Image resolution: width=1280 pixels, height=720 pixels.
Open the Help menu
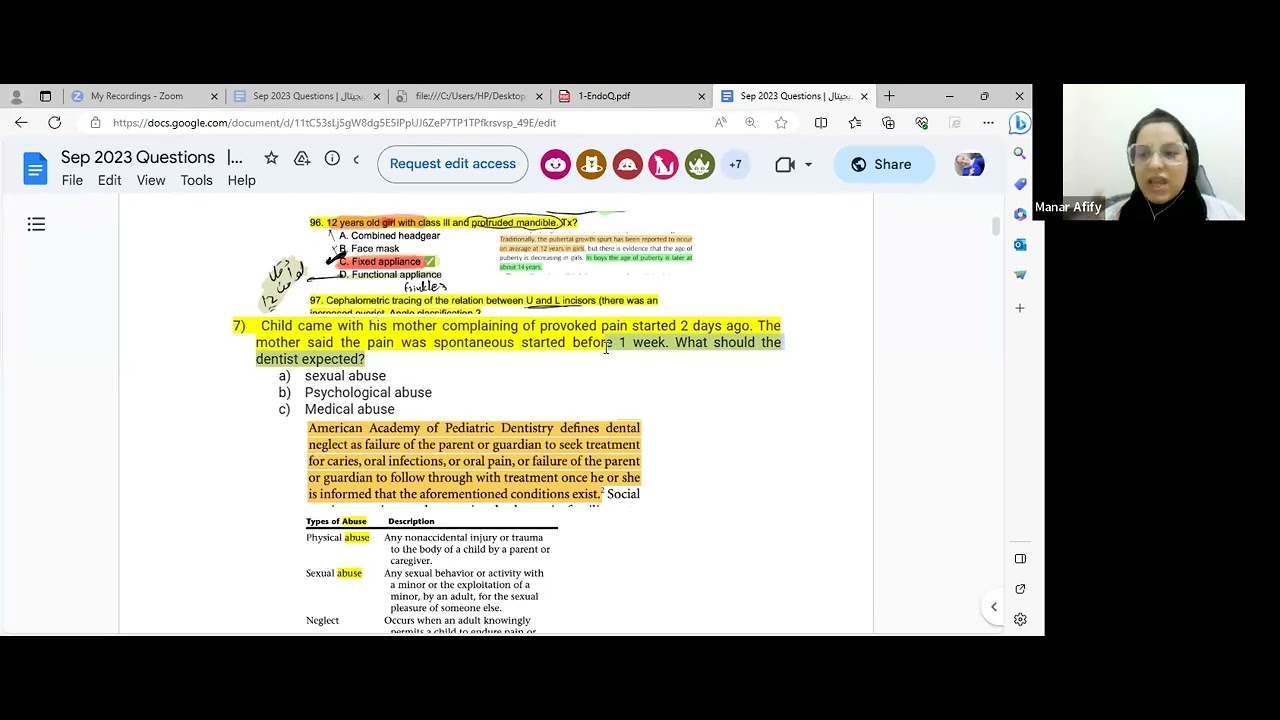pyautogui.click(x=241, y=180)
